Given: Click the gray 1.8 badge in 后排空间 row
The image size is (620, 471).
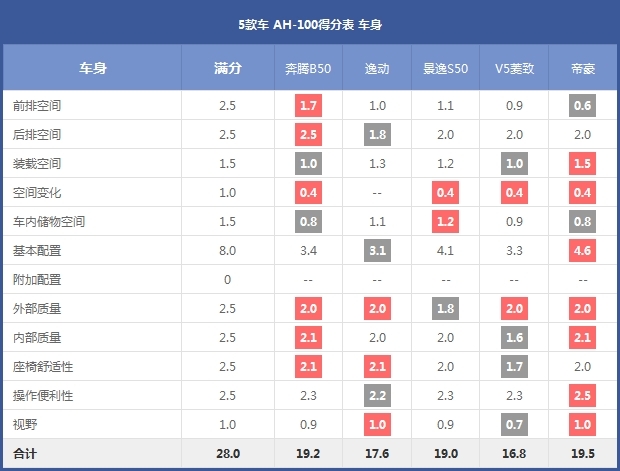Looking at the screenshot, I should 377,134.
